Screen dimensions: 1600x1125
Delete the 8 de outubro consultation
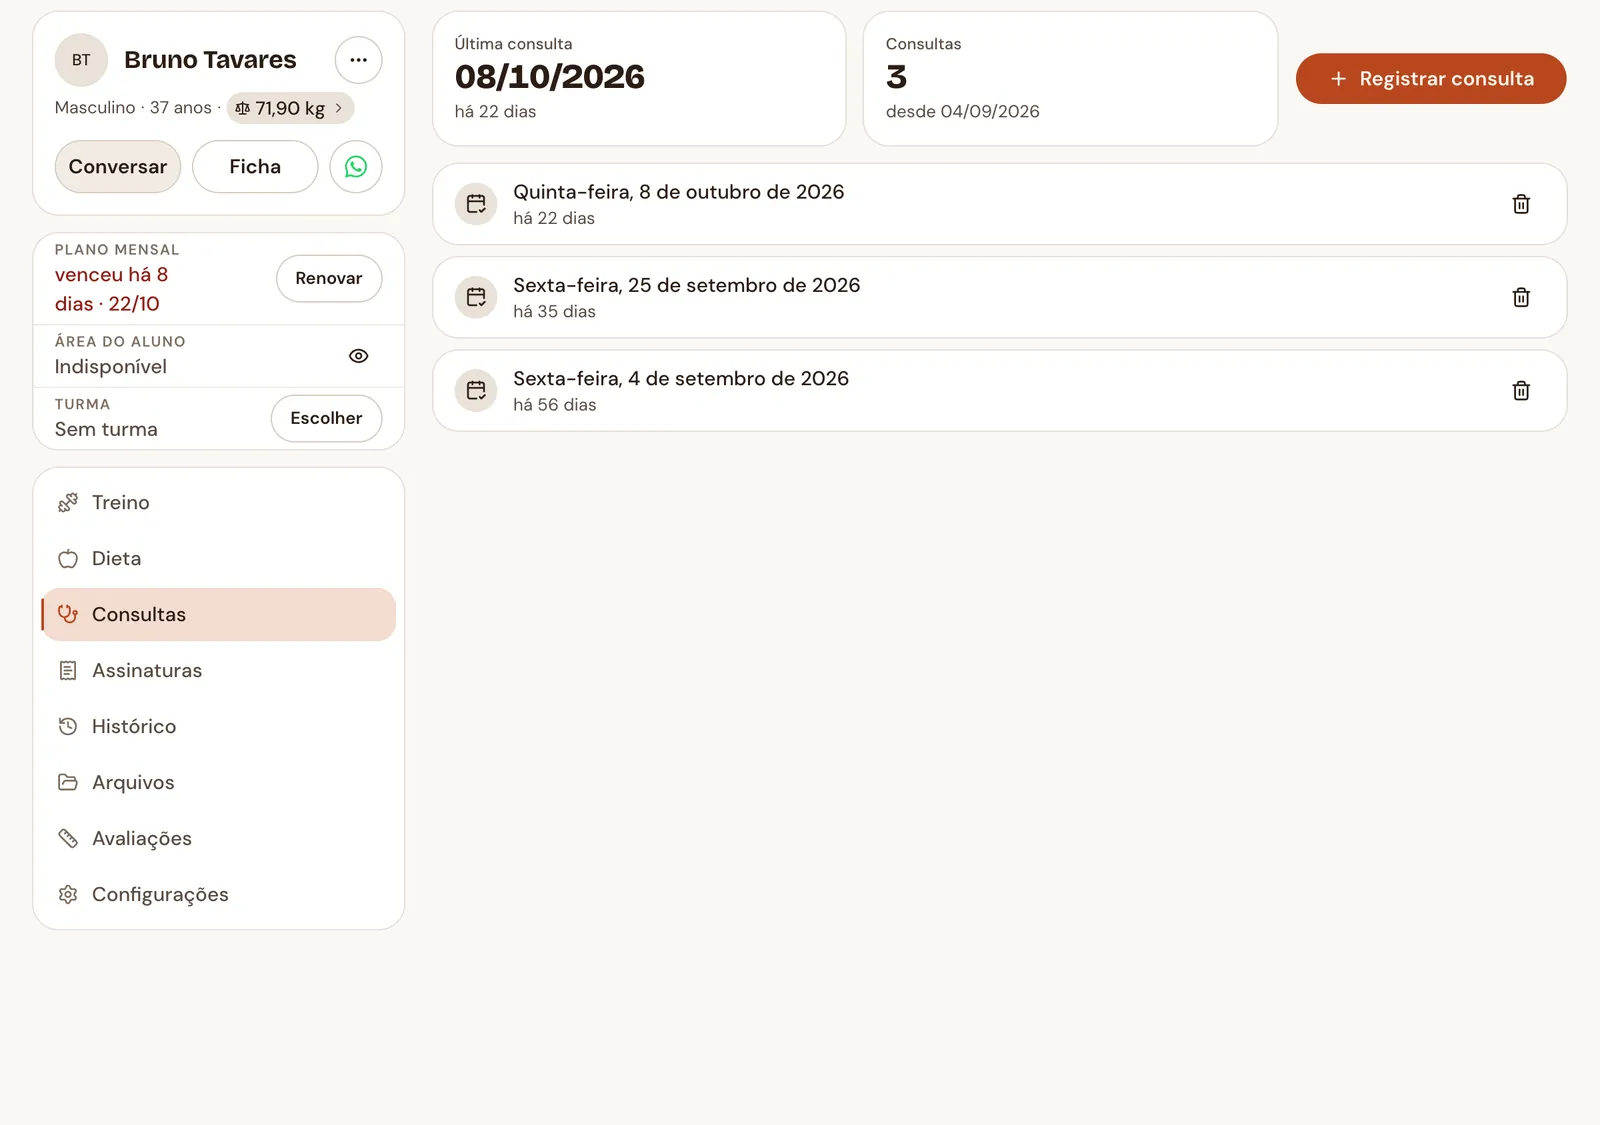[1521, 204]
